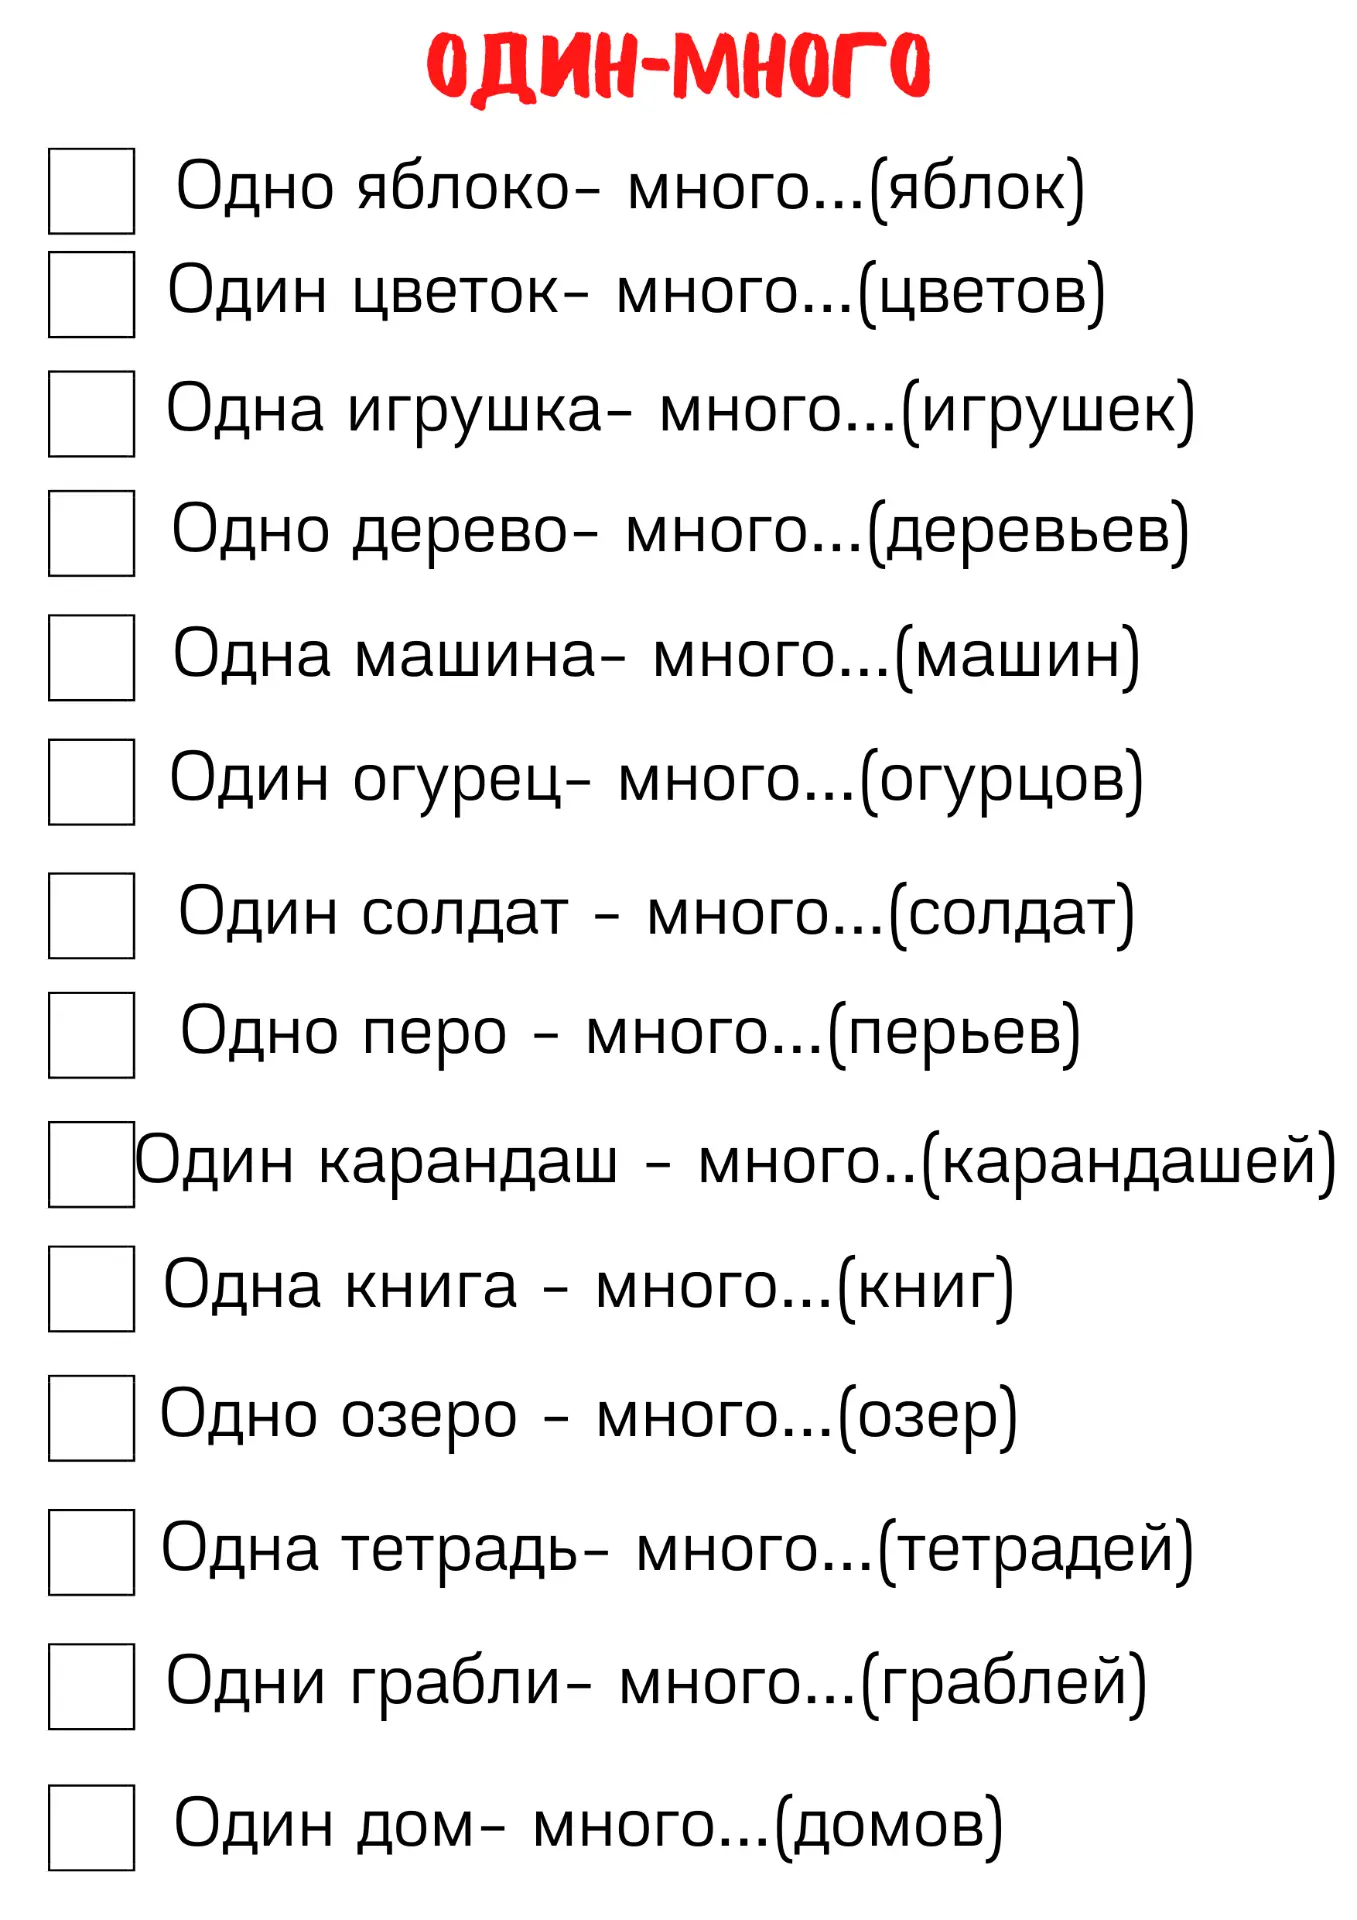Mark the Одна игрушка checkbox
This screenshot has width=1357, height=1920.
[x=91, y=414]
